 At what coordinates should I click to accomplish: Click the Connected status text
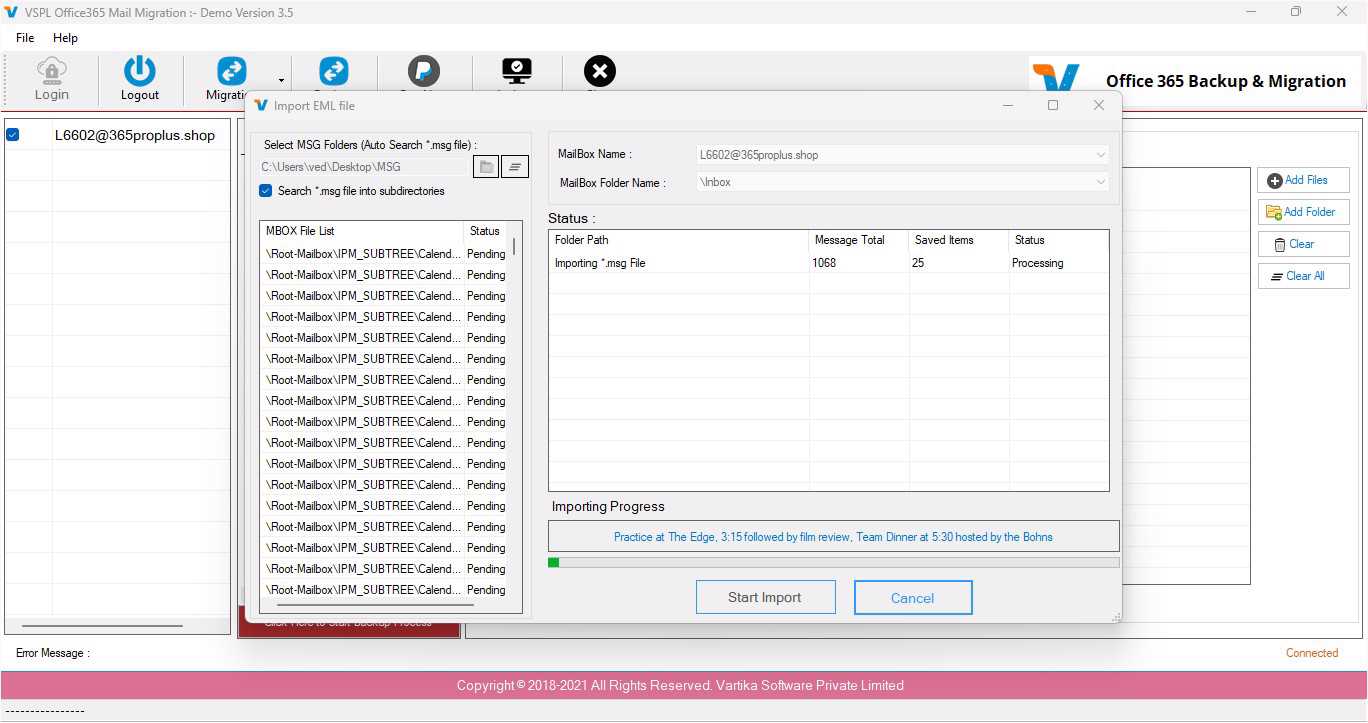click(1312, 653)
